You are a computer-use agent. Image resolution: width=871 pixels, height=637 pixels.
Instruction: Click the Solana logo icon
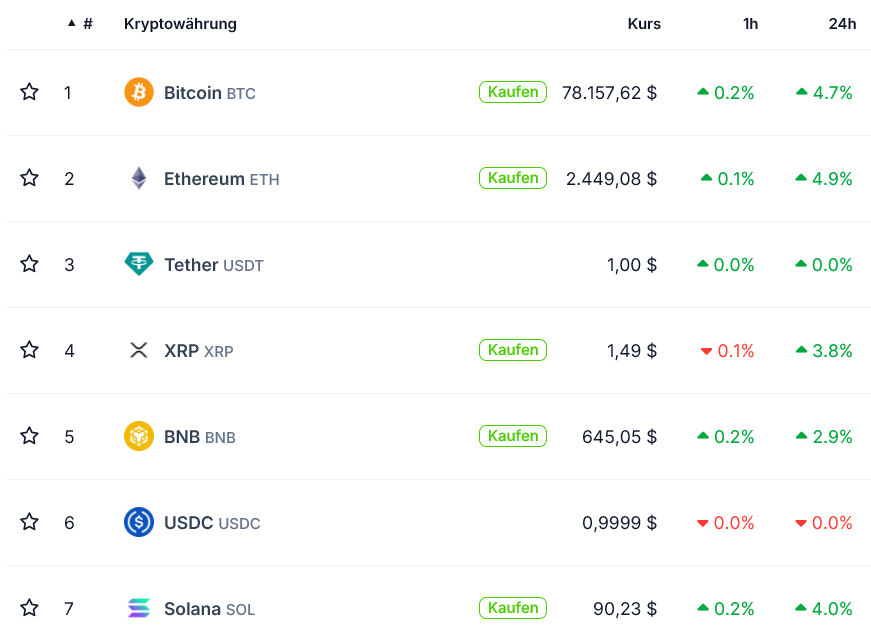[139, 608]
